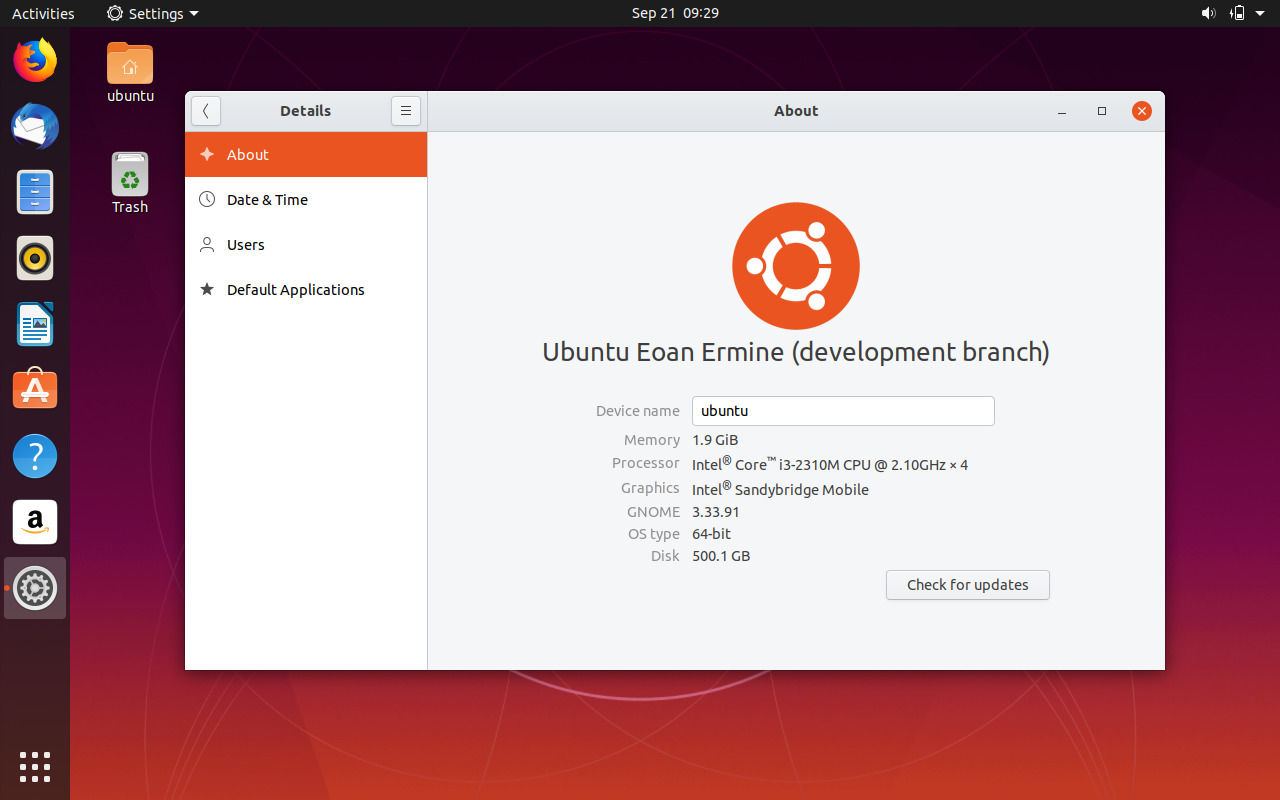Open the Settings menu in the top bar

point(152,13)
